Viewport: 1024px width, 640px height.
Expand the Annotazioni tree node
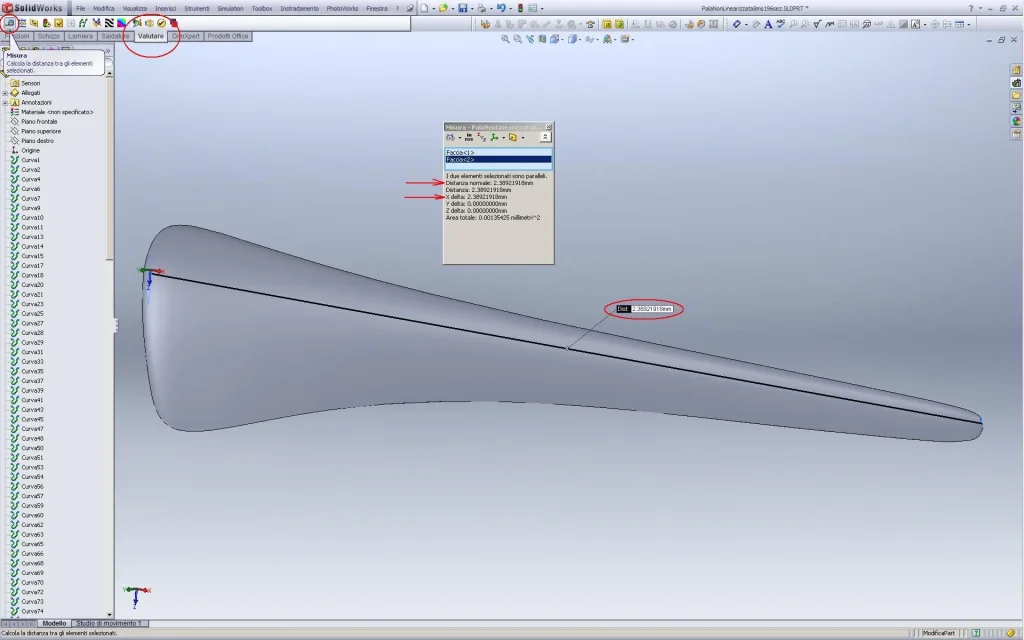point(5,102)
